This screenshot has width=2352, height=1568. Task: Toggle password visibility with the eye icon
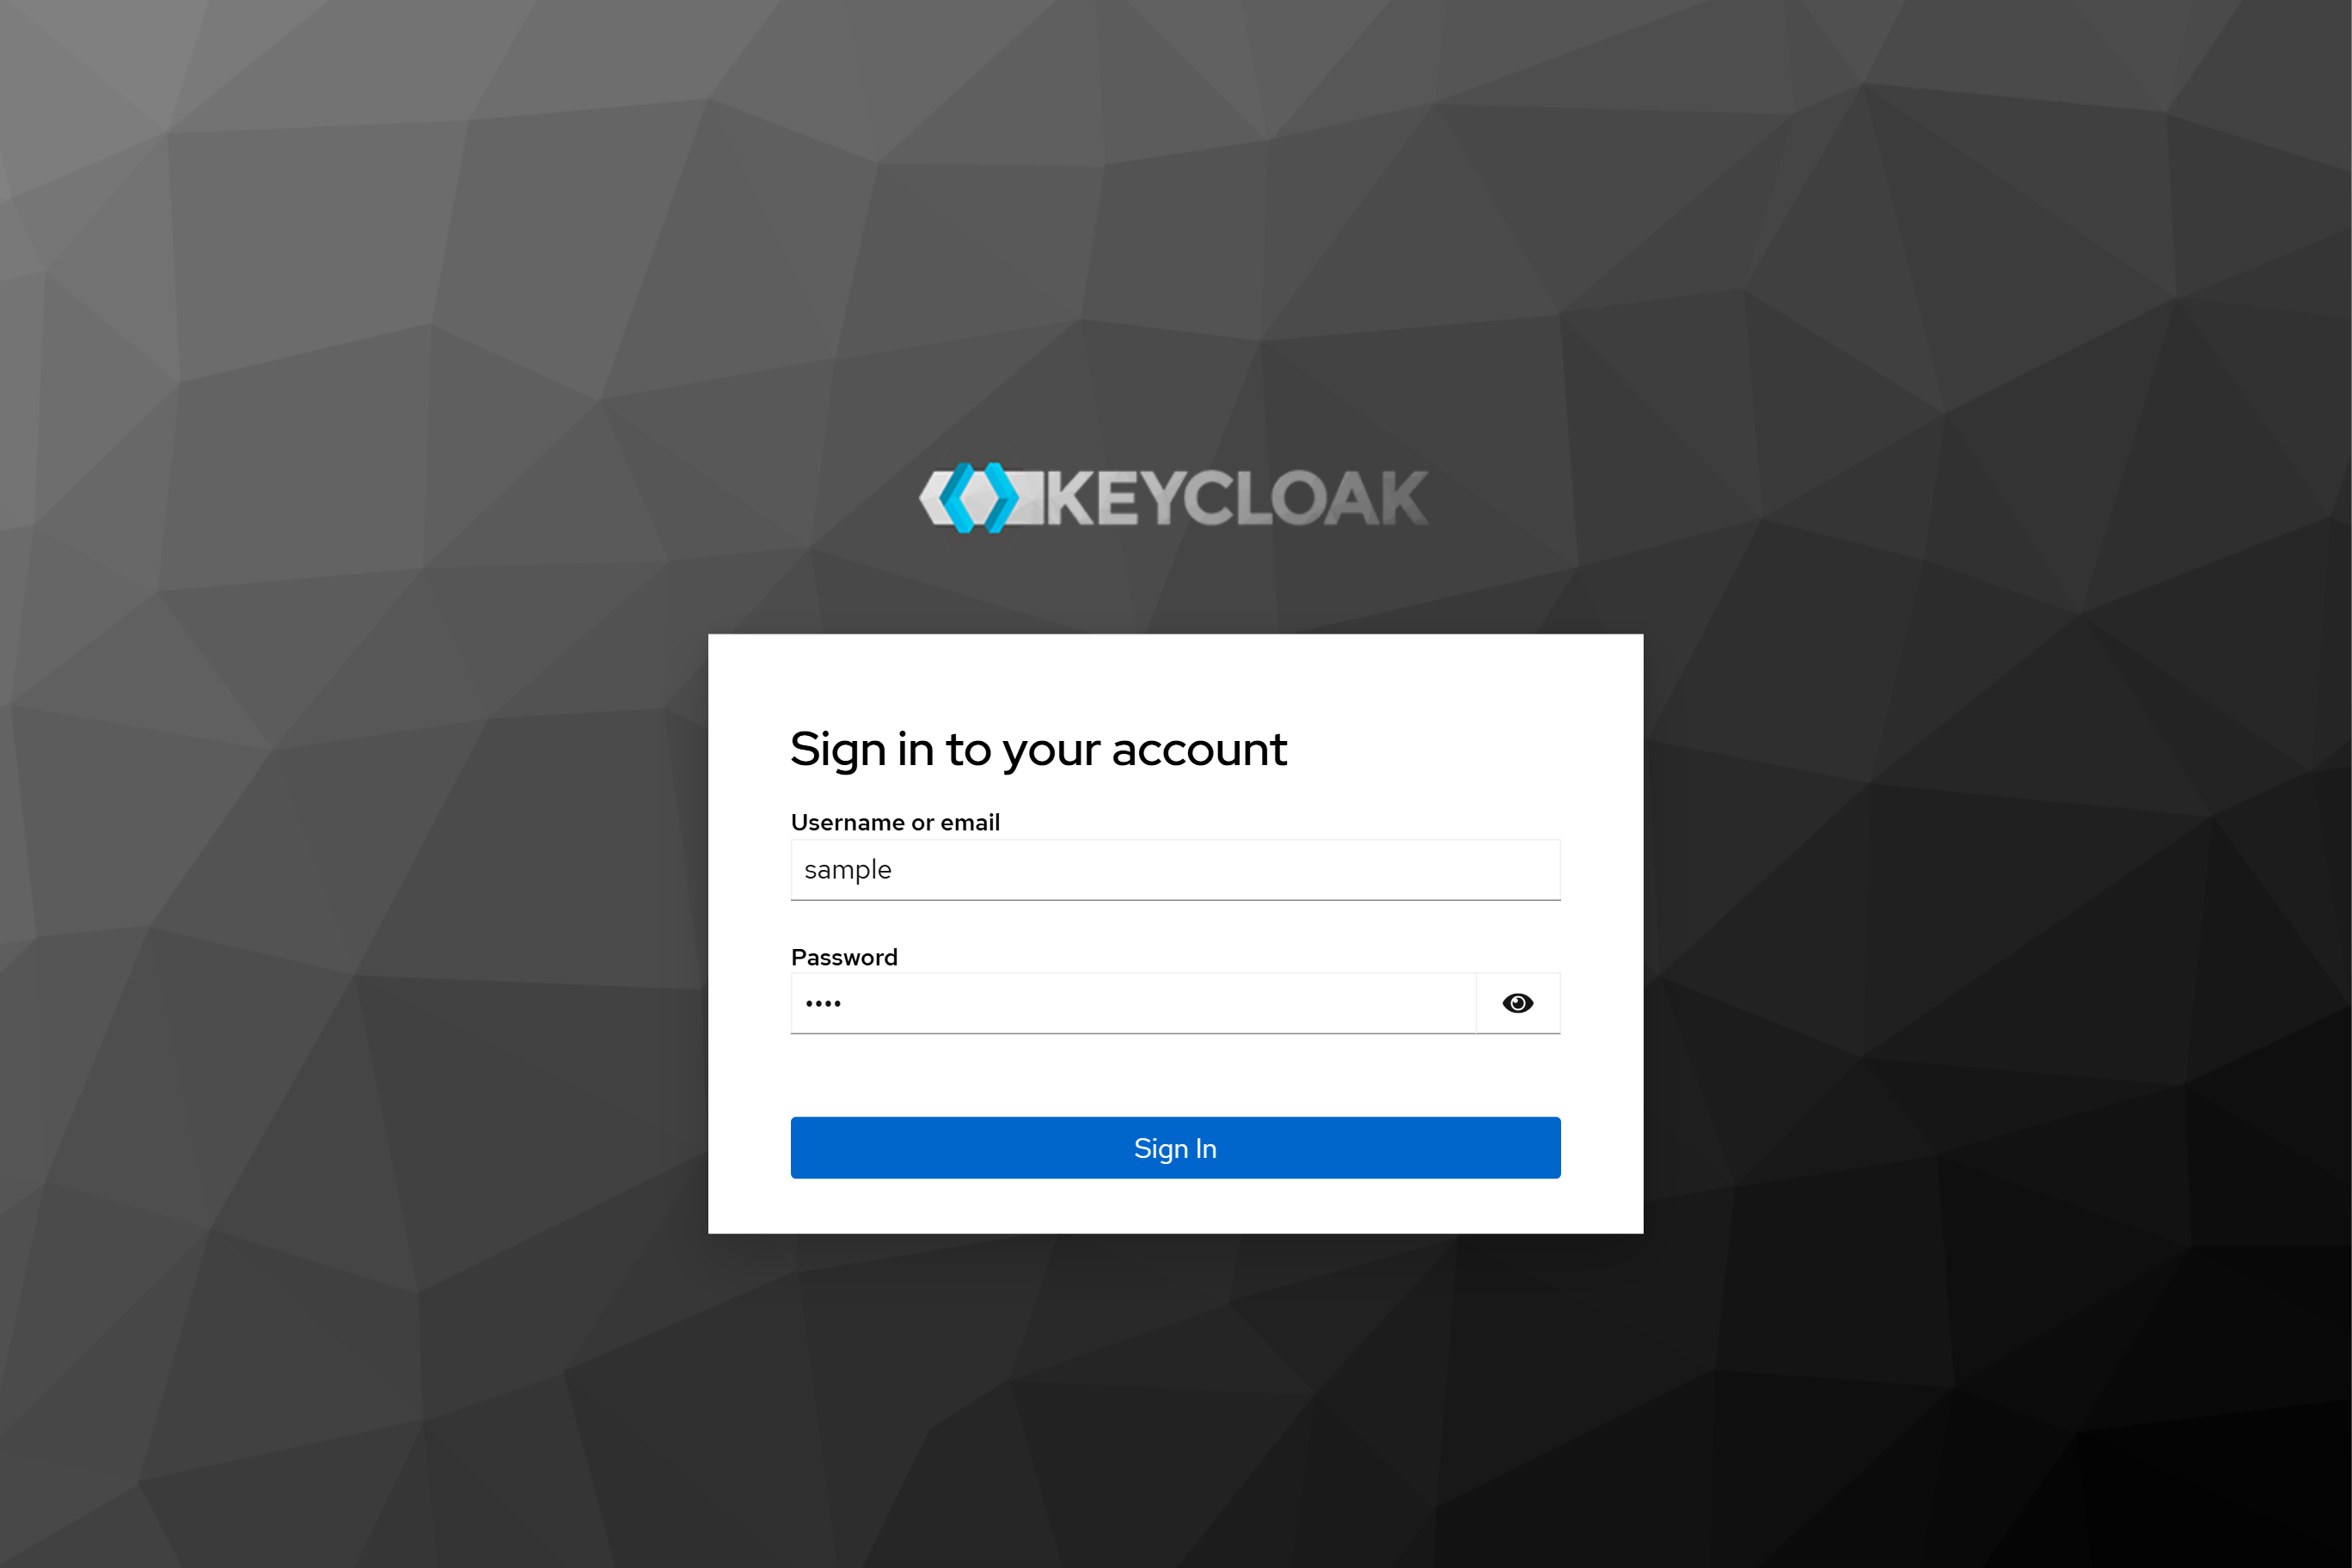(x=1517, y=1003)
